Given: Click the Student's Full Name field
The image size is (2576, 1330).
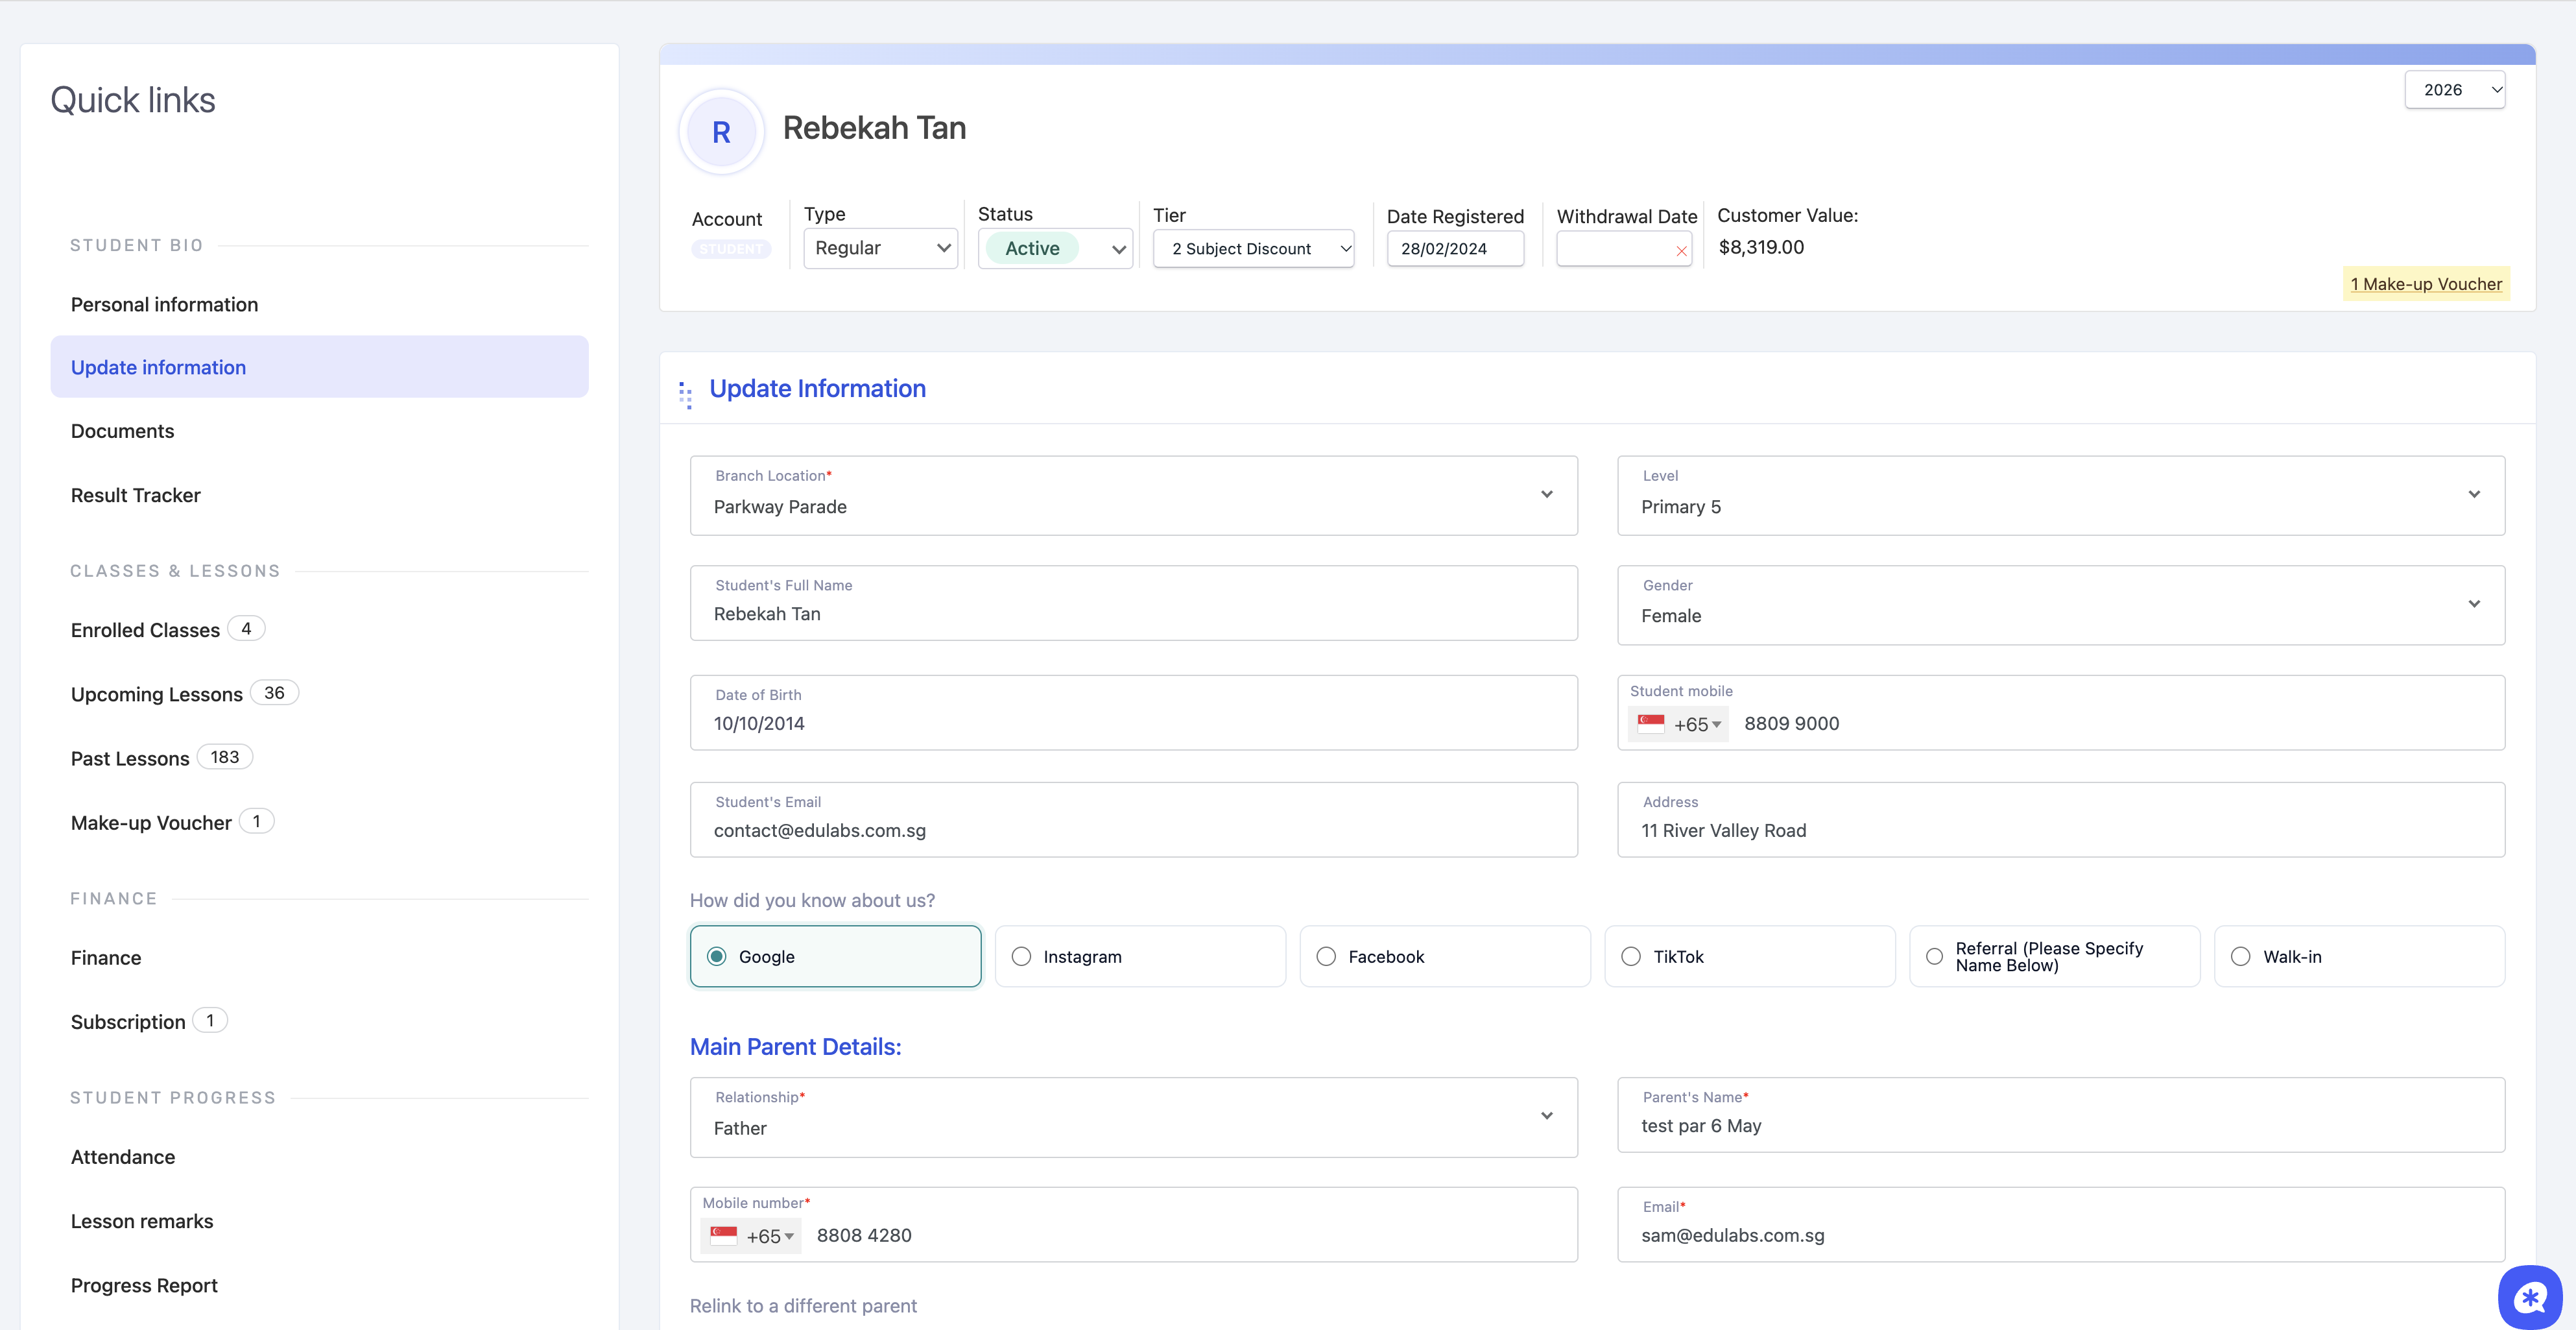Looking at the screenshot, I should pyautogui.click(x=1134, y=603).
